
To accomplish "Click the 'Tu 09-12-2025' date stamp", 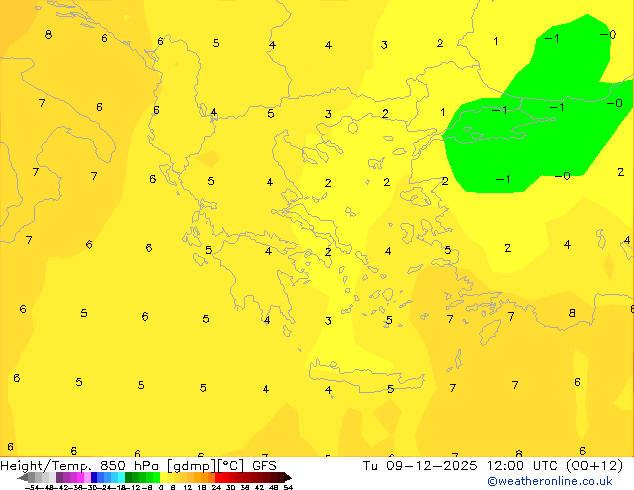I will (x=420, y=466).
